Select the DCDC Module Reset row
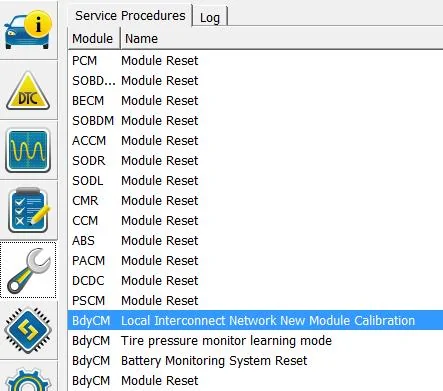This screenshot has width=443, height=391. pos(255,281)
